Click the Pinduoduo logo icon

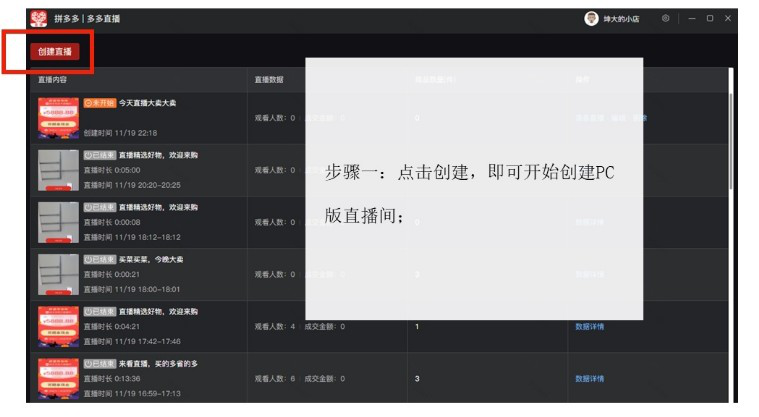[39, 18]
